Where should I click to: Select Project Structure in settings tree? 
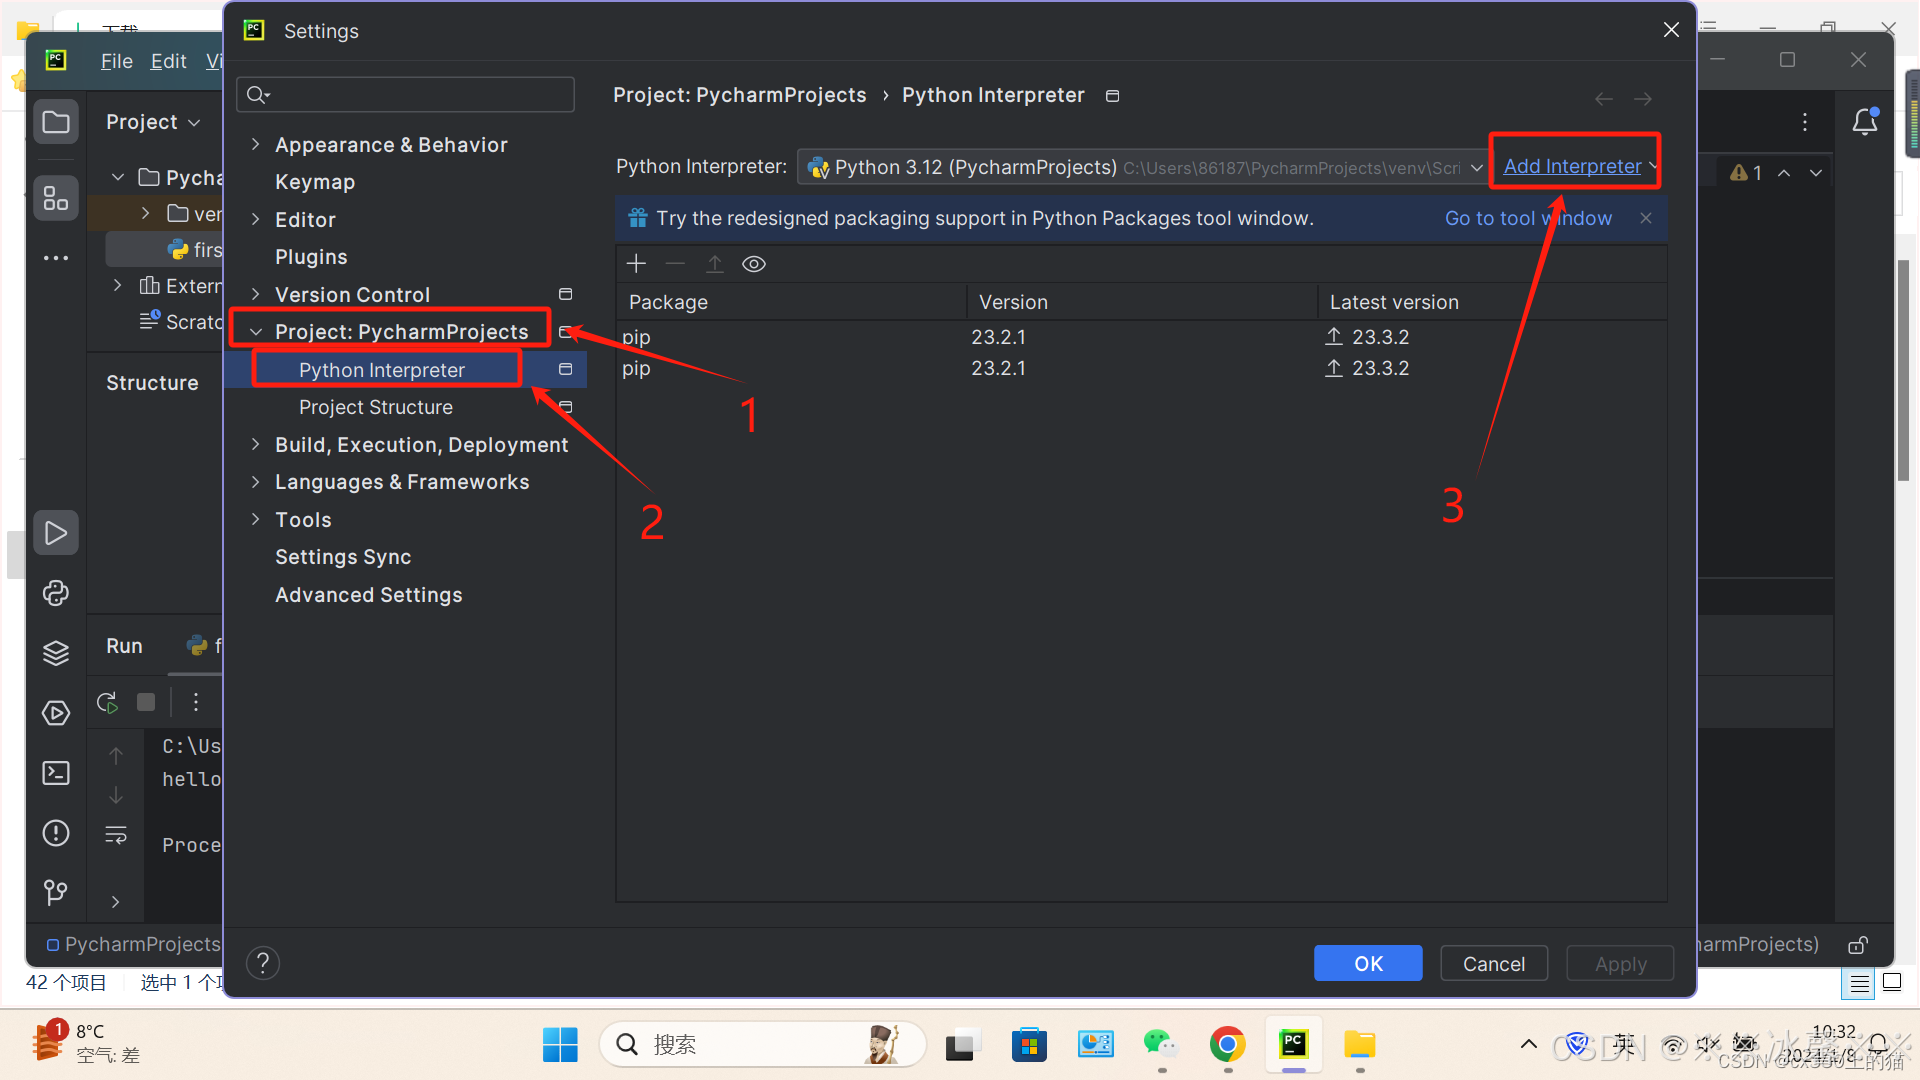(x=376, y=407)
